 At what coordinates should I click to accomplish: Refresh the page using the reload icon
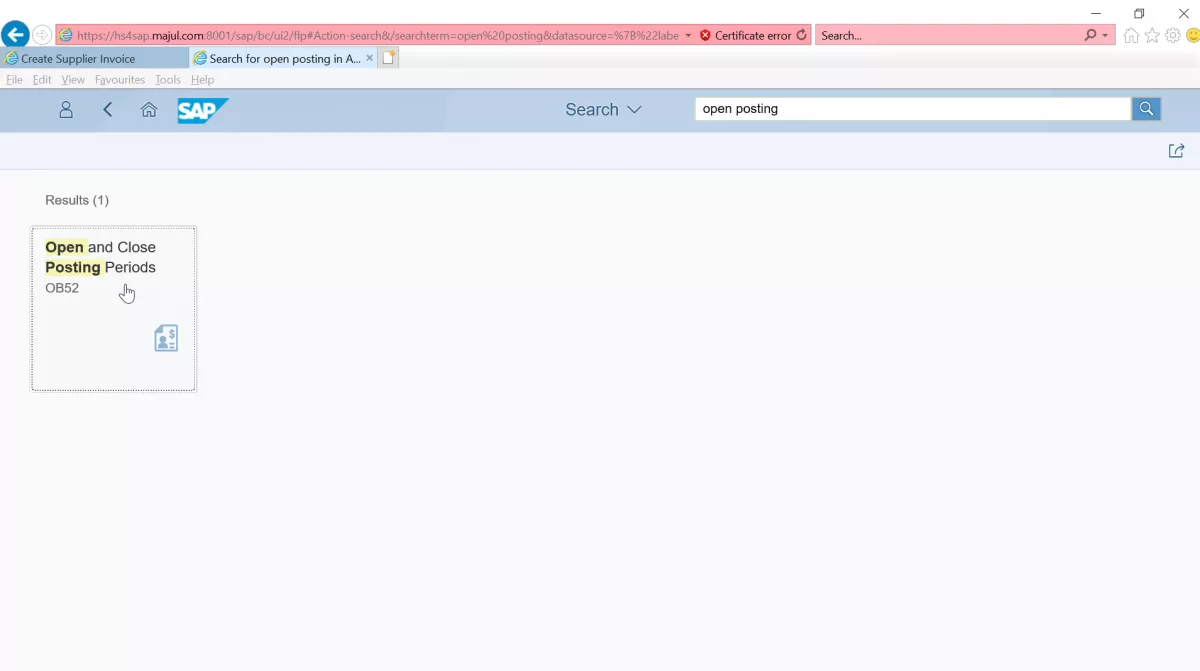point(801,35)
